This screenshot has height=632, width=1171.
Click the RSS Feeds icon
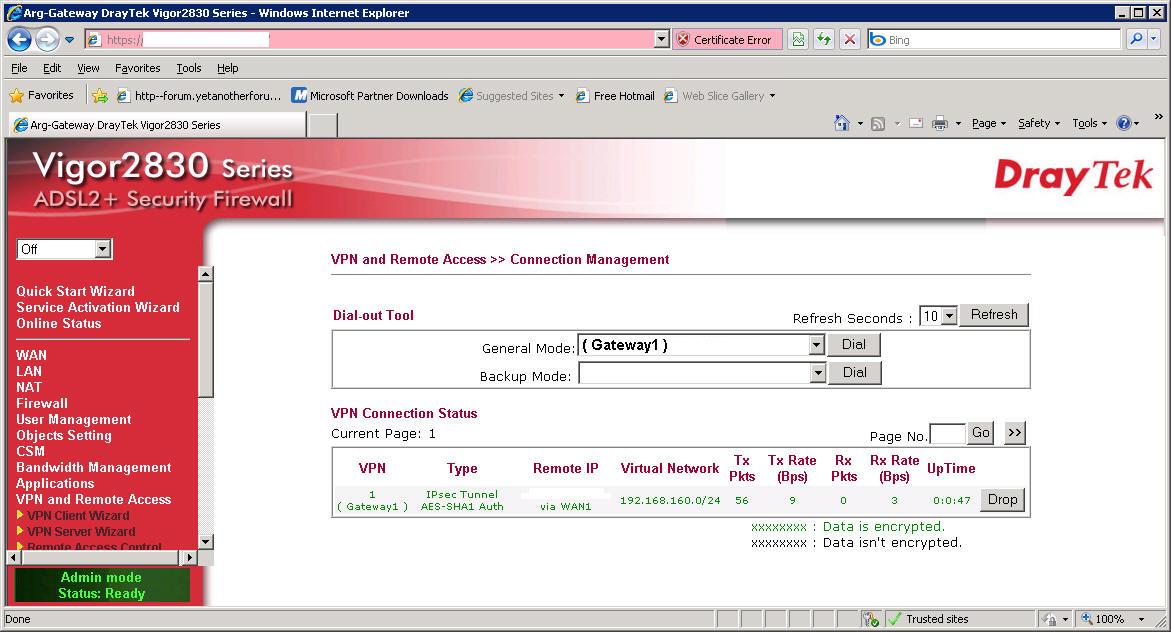coord(878,123)
